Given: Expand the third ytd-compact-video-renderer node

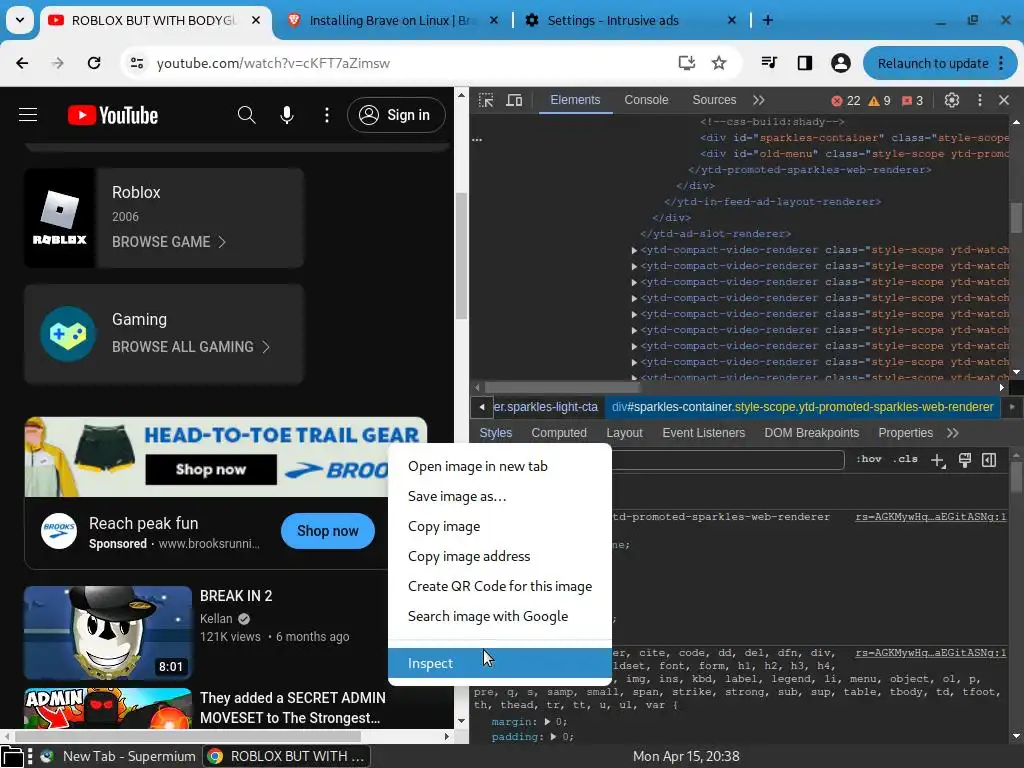Looking at the screenshot, I should coord(634,282).
